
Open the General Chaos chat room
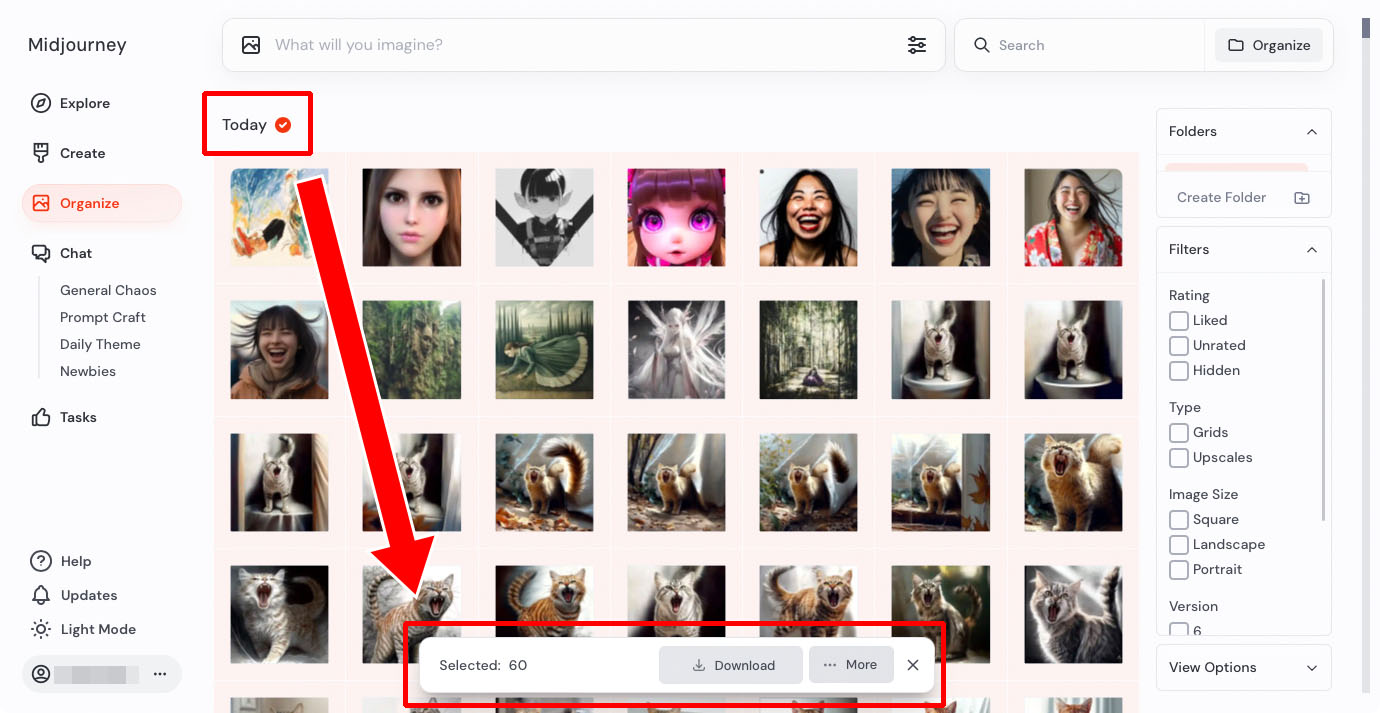(x=108, y=290)
